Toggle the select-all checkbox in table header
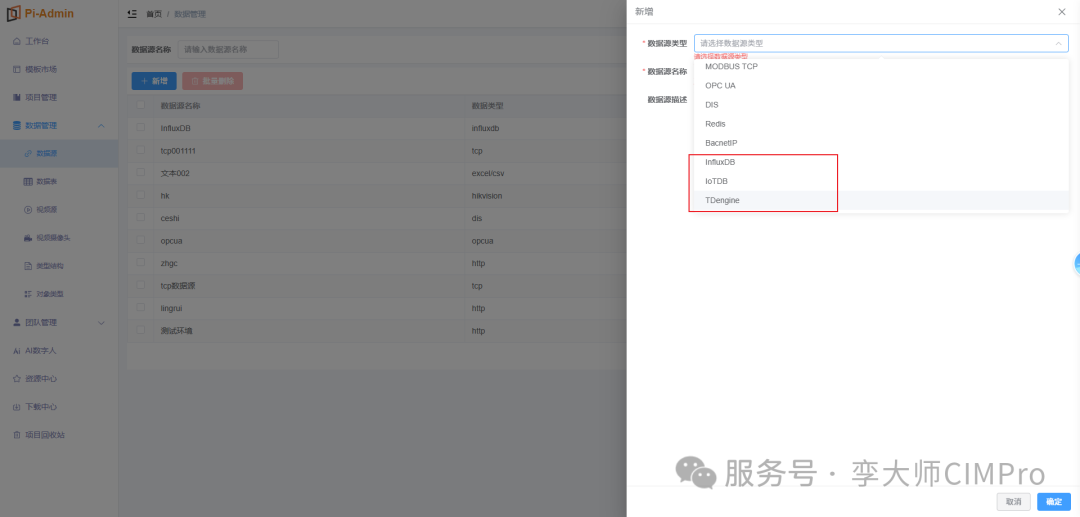The width and height of the screenshot is (1080, 517). coord(141,105)
